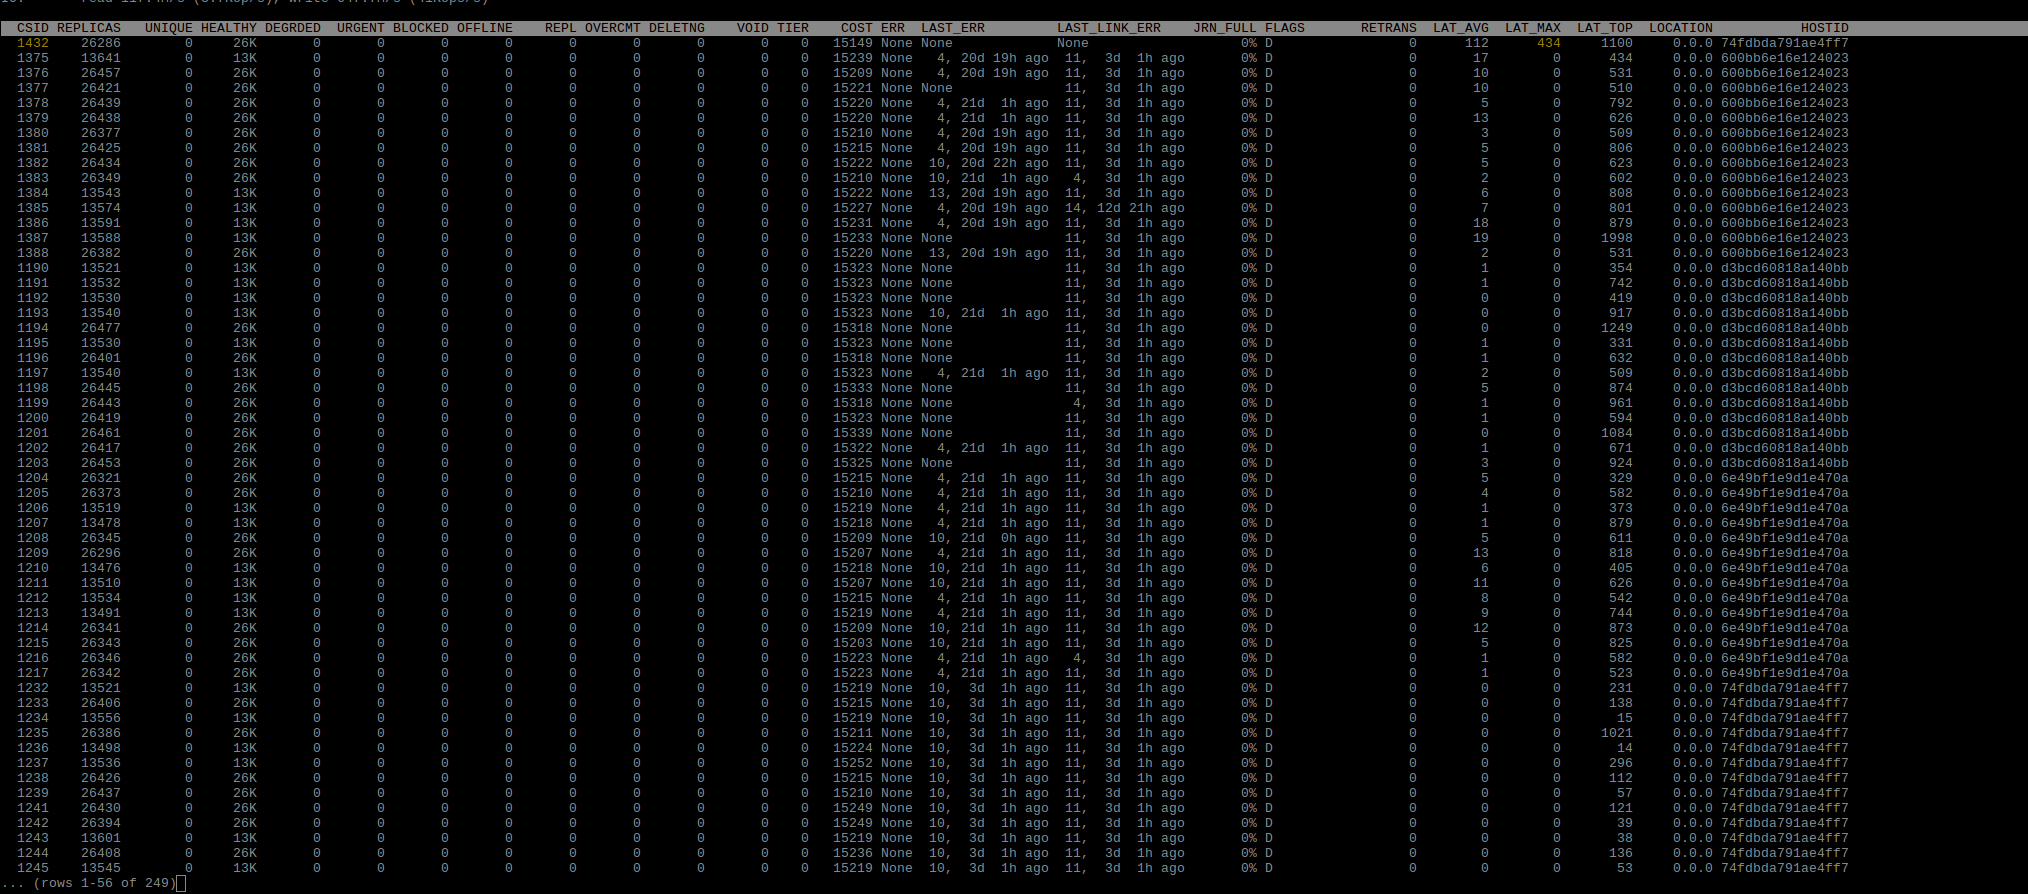Click the LAT_TOP column header
Screen dimensions: 2028x894
[x=1604, y=28]
